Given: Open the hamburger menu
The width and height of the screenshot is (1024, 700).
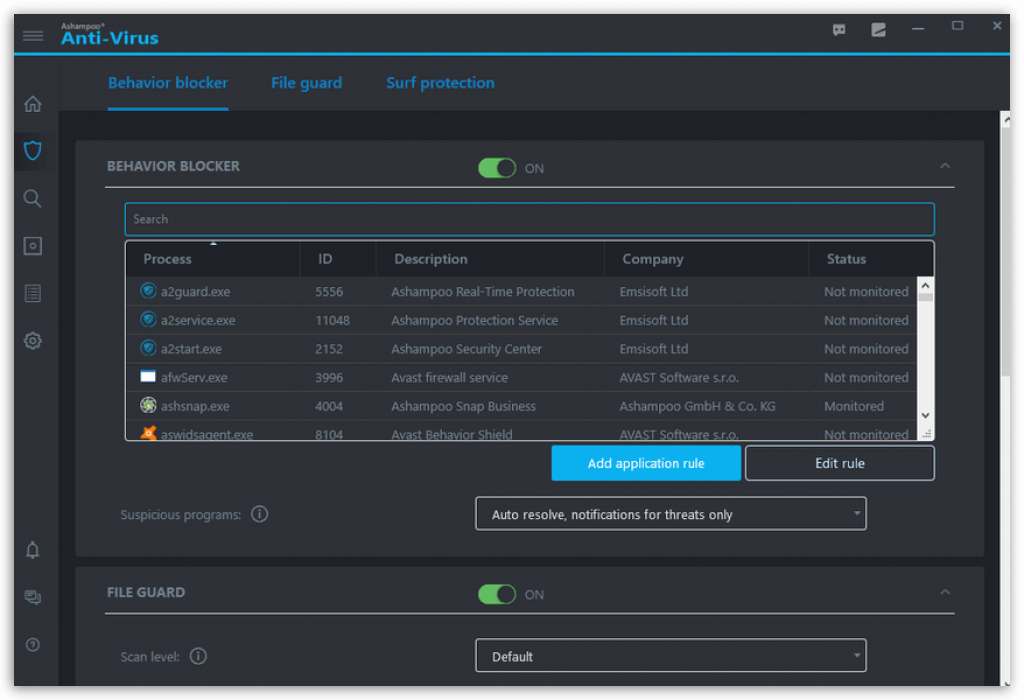Looking at the screenshot, I should pyautogui.click(x=33, y=36).
